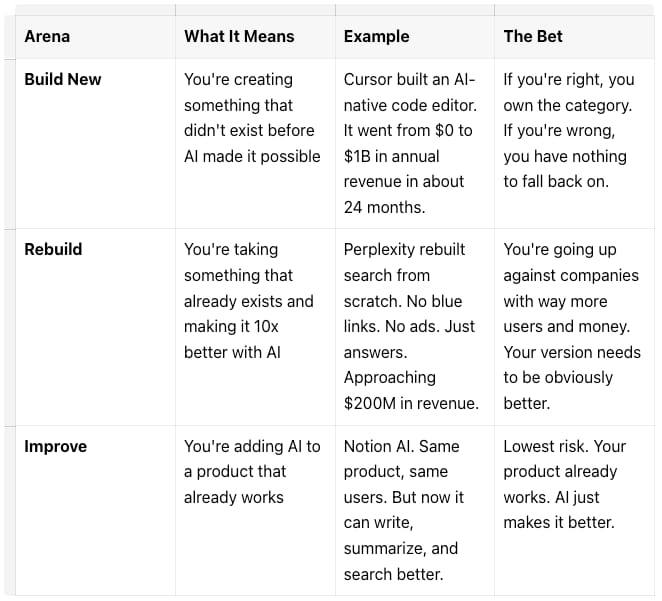Viewport: 662px width, 601px height.
Task: Click the cell about creating something new
Action: click(x=251, y=118)
